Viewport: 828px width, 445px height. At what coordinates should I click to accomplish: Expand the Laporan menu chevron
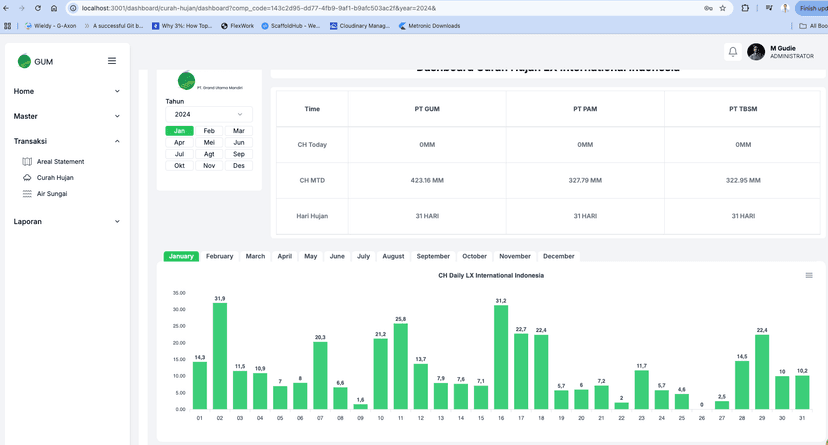point(117,222)
